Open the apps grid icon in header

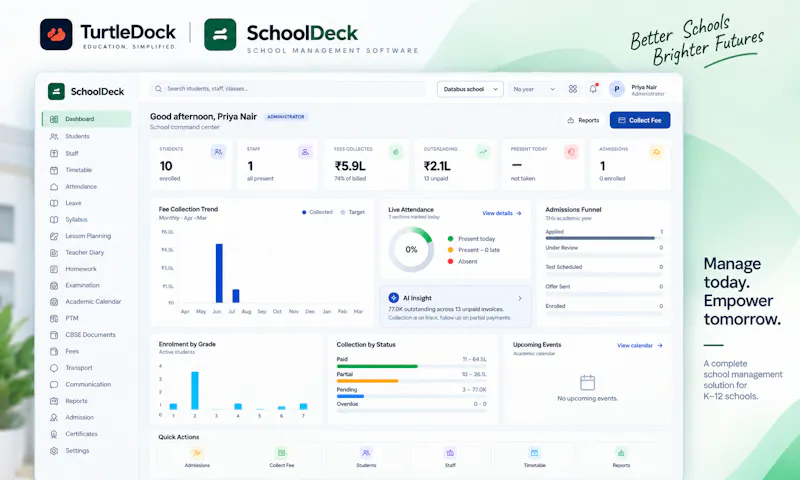(x=573, y=89)
